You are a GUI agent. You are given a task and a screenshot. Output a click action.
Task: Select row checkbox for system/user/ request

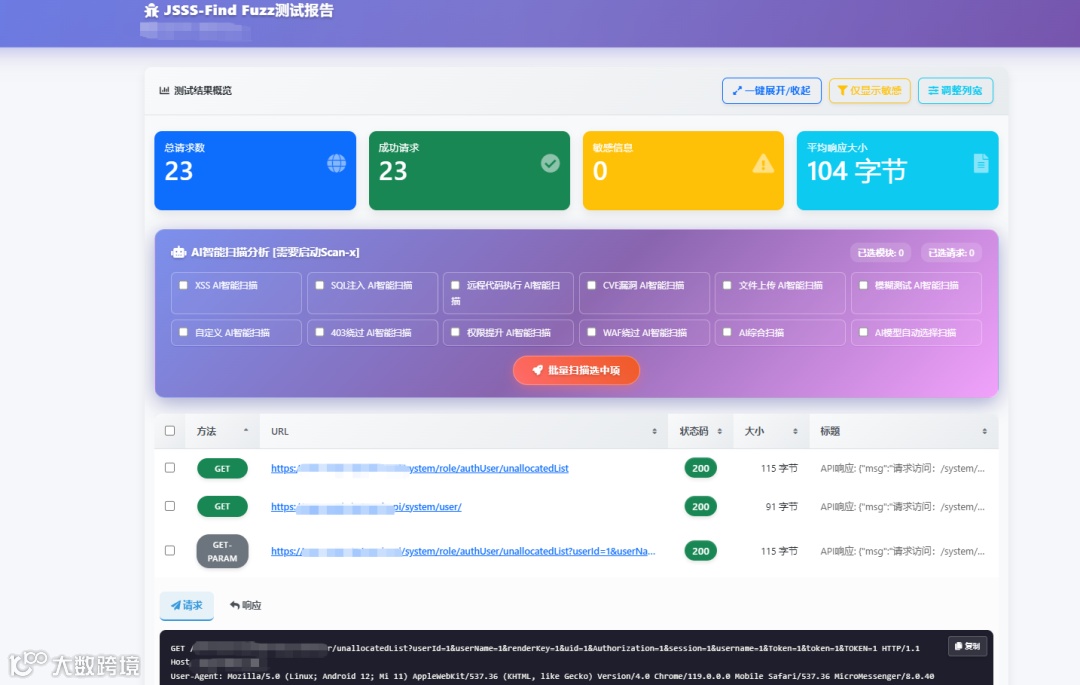pyautogui.click(x=170, y=506)
